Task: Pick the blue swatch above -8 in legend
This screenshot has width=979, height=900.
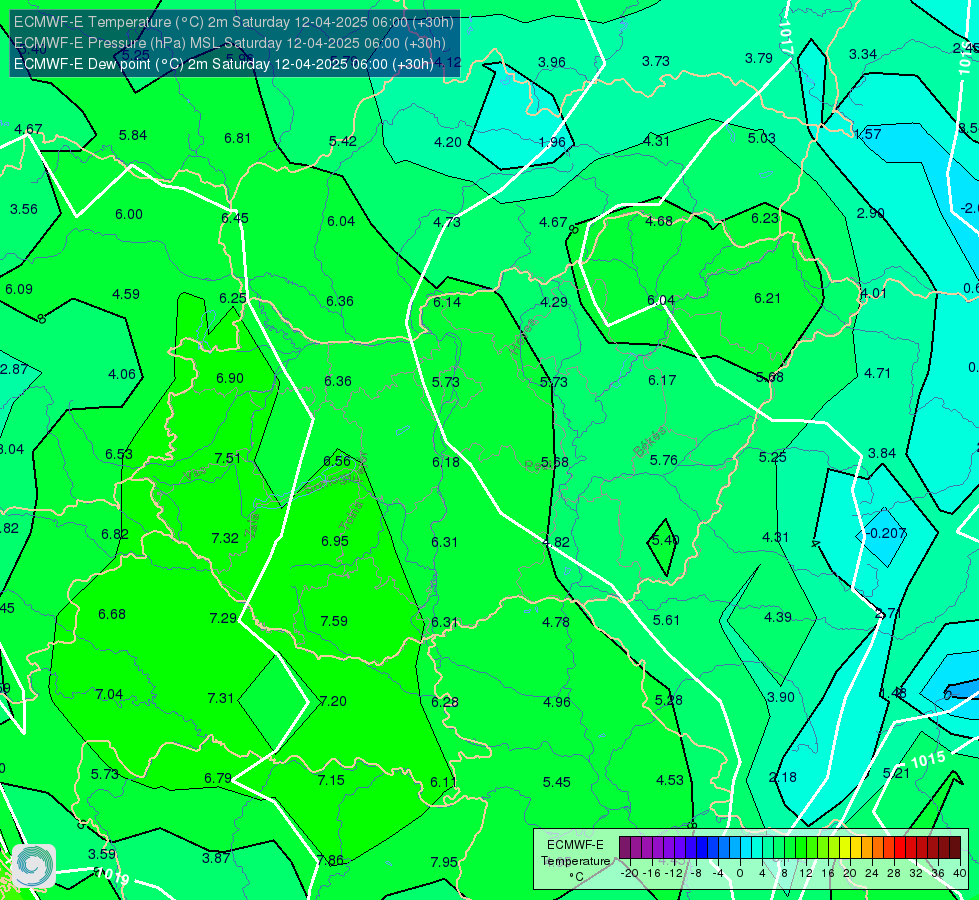Action: pos(702,848)
